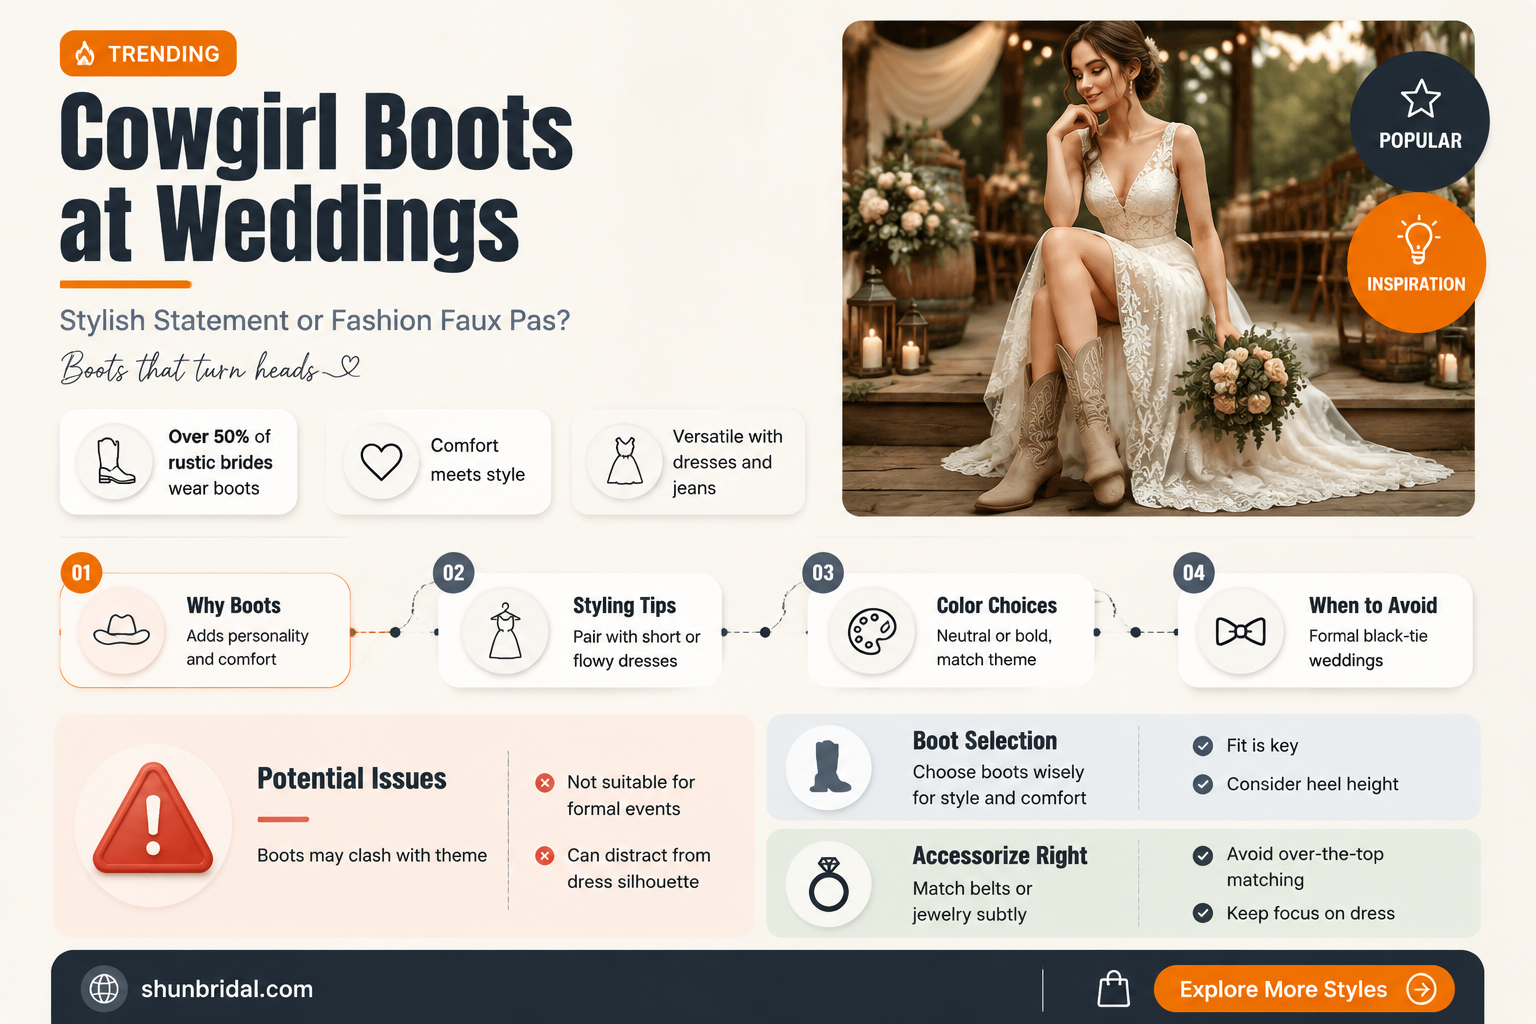Click the Adds personality and comfort text

pos(247,648)
